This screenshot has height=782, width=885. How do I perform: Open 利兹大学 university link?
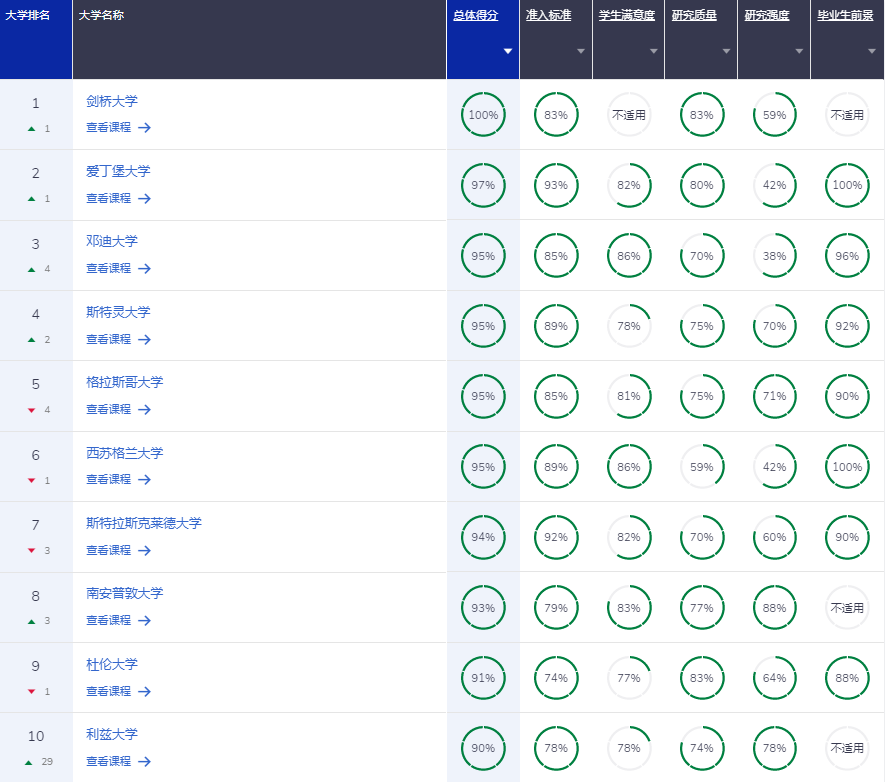tap(112, 734)
